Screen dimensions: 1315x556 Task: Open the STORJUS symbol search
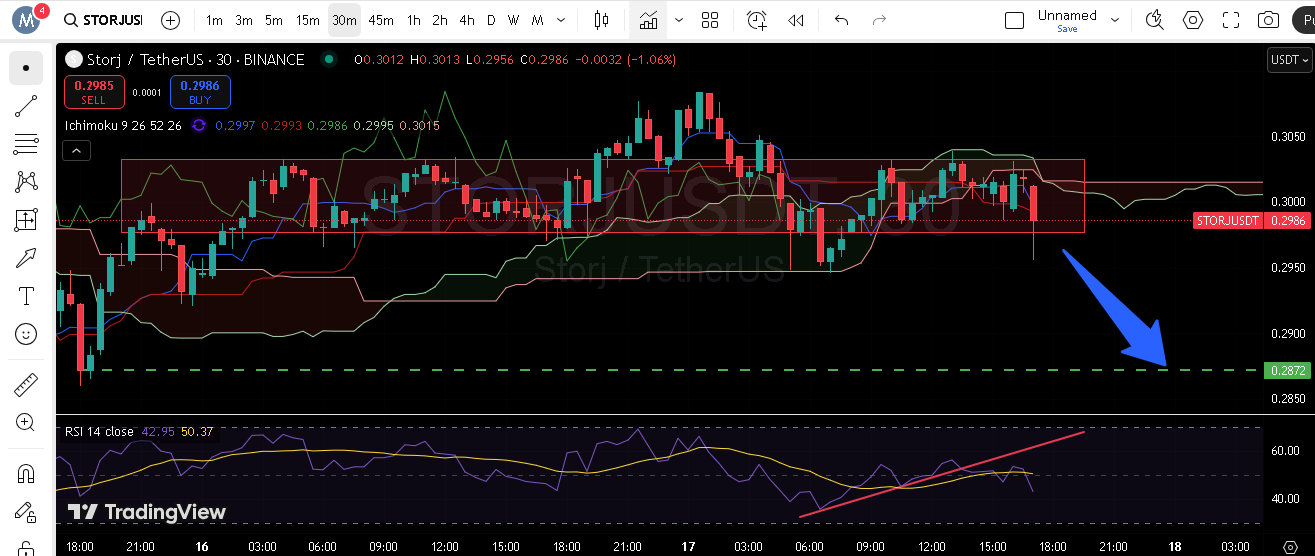103,20
